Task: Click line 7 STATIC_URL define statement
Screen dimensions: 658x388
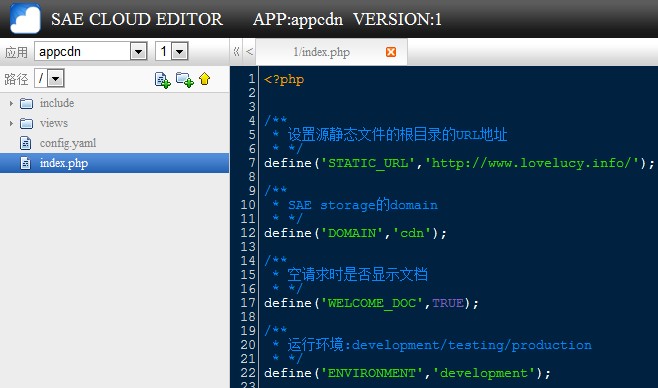Action: click(x=459, y=163)
